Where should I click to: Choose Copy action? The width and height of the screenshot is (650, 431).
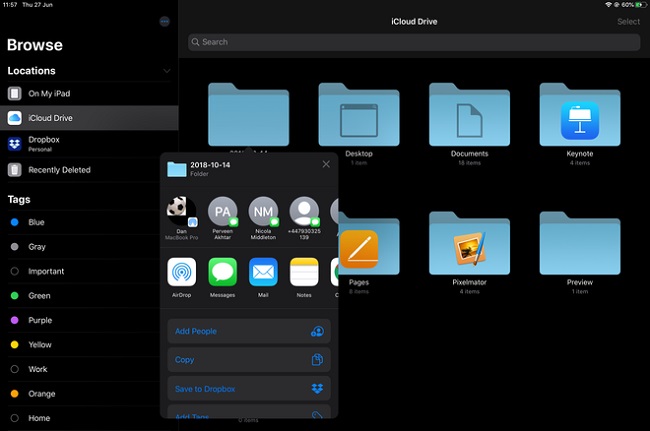249,360
